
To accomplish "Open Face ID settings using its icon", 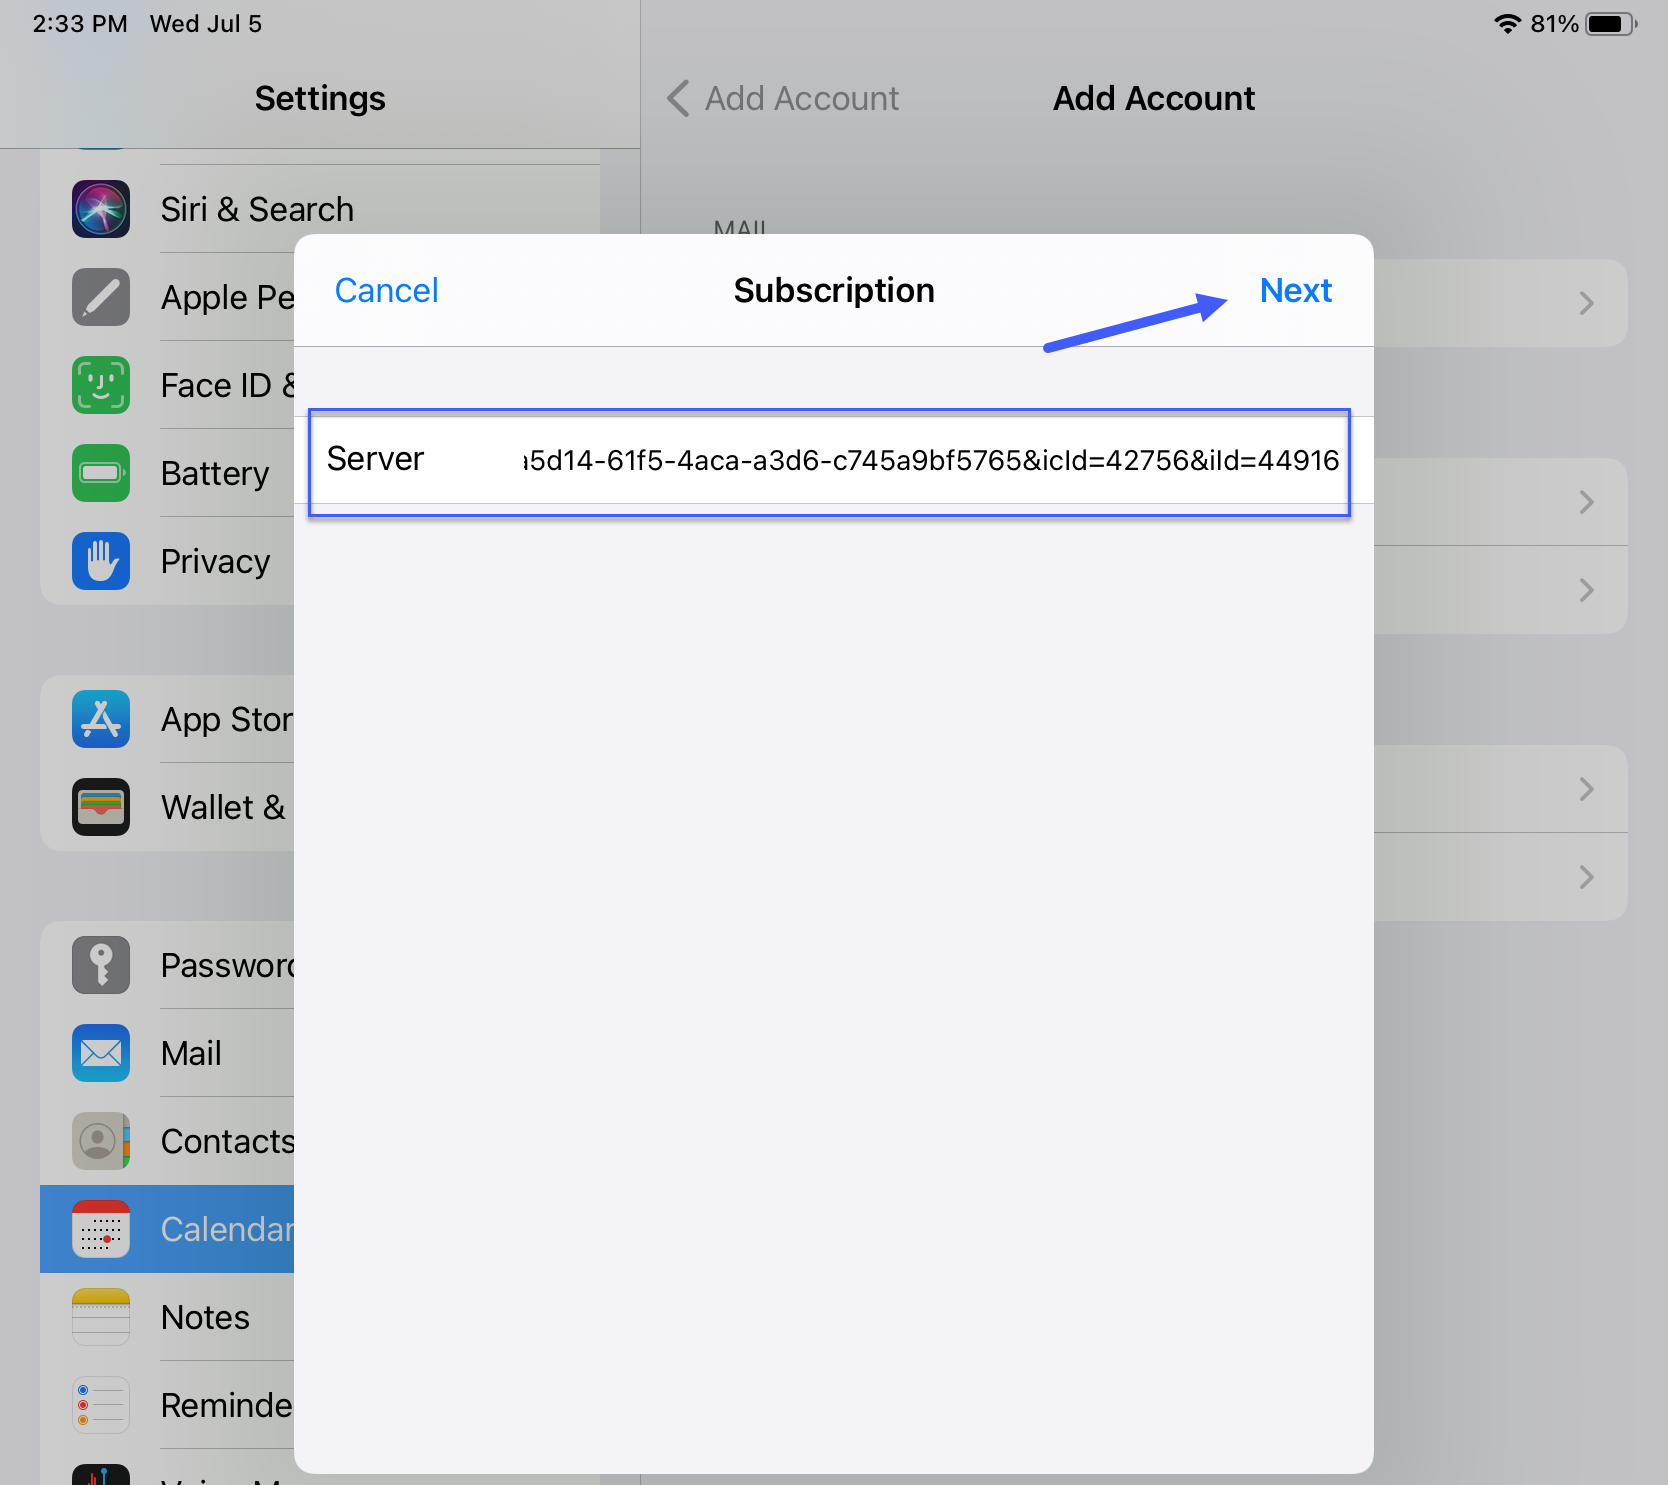I will (x=100, y=385).
